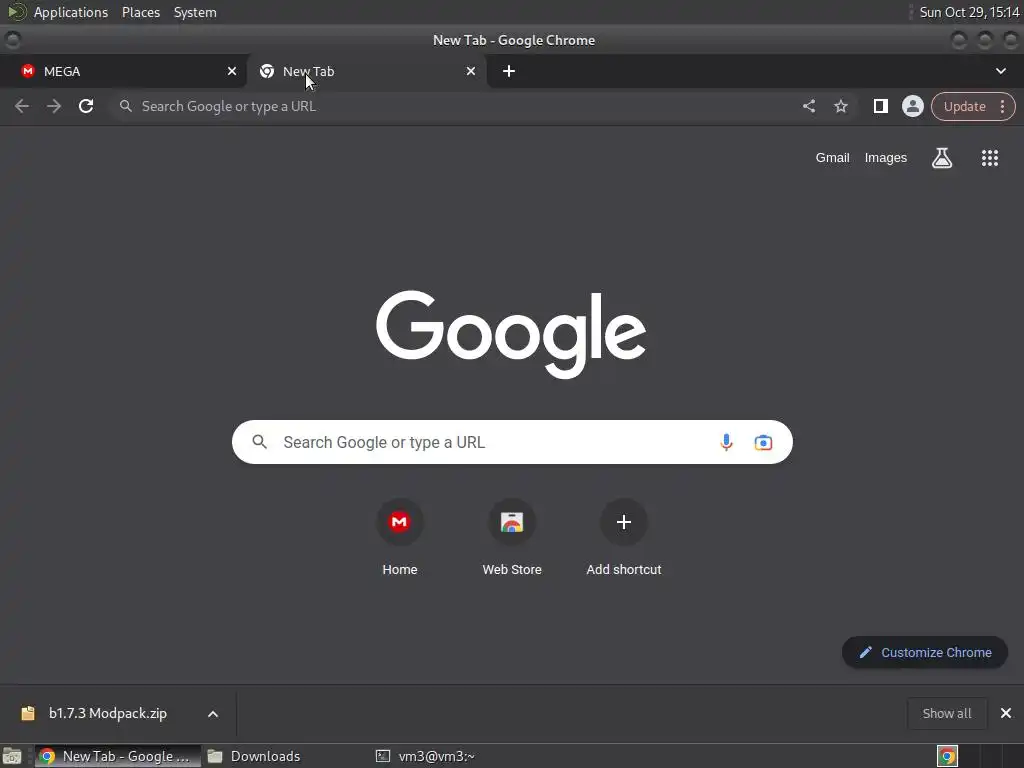This screenshot has width=1024, height=768.
Task: Open the Applications menu
Action: 71,12
